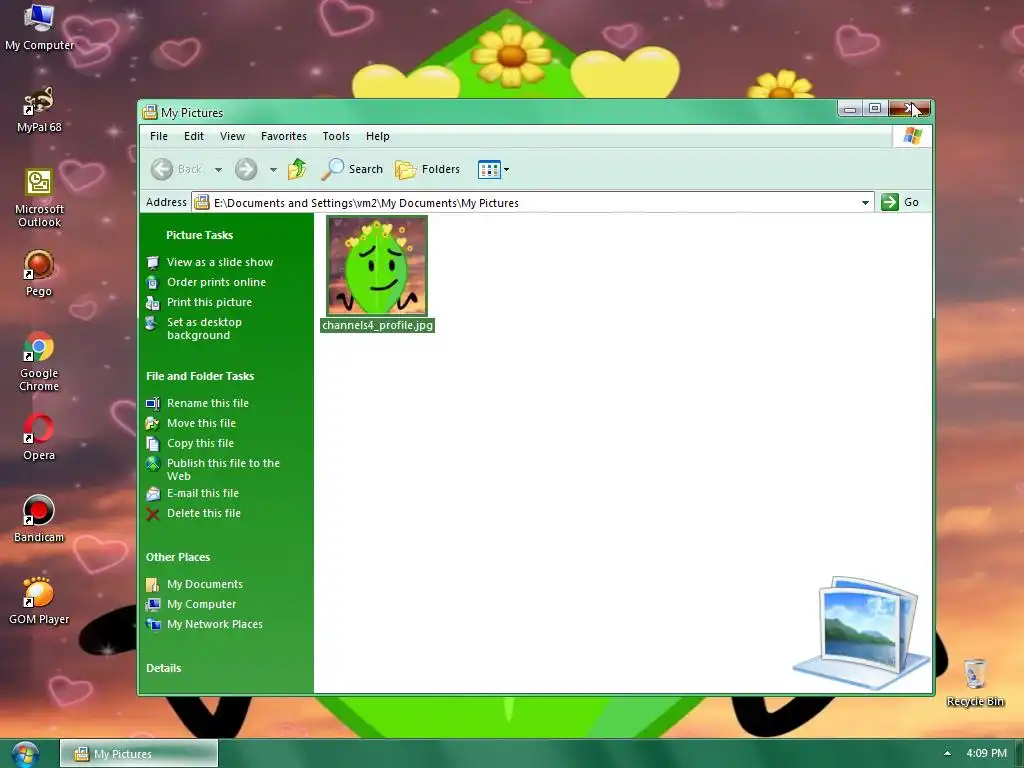Click View as a slide show
Image resolution: width=1024 pixels, height=768 pixels.
click(x=219, y=262)
